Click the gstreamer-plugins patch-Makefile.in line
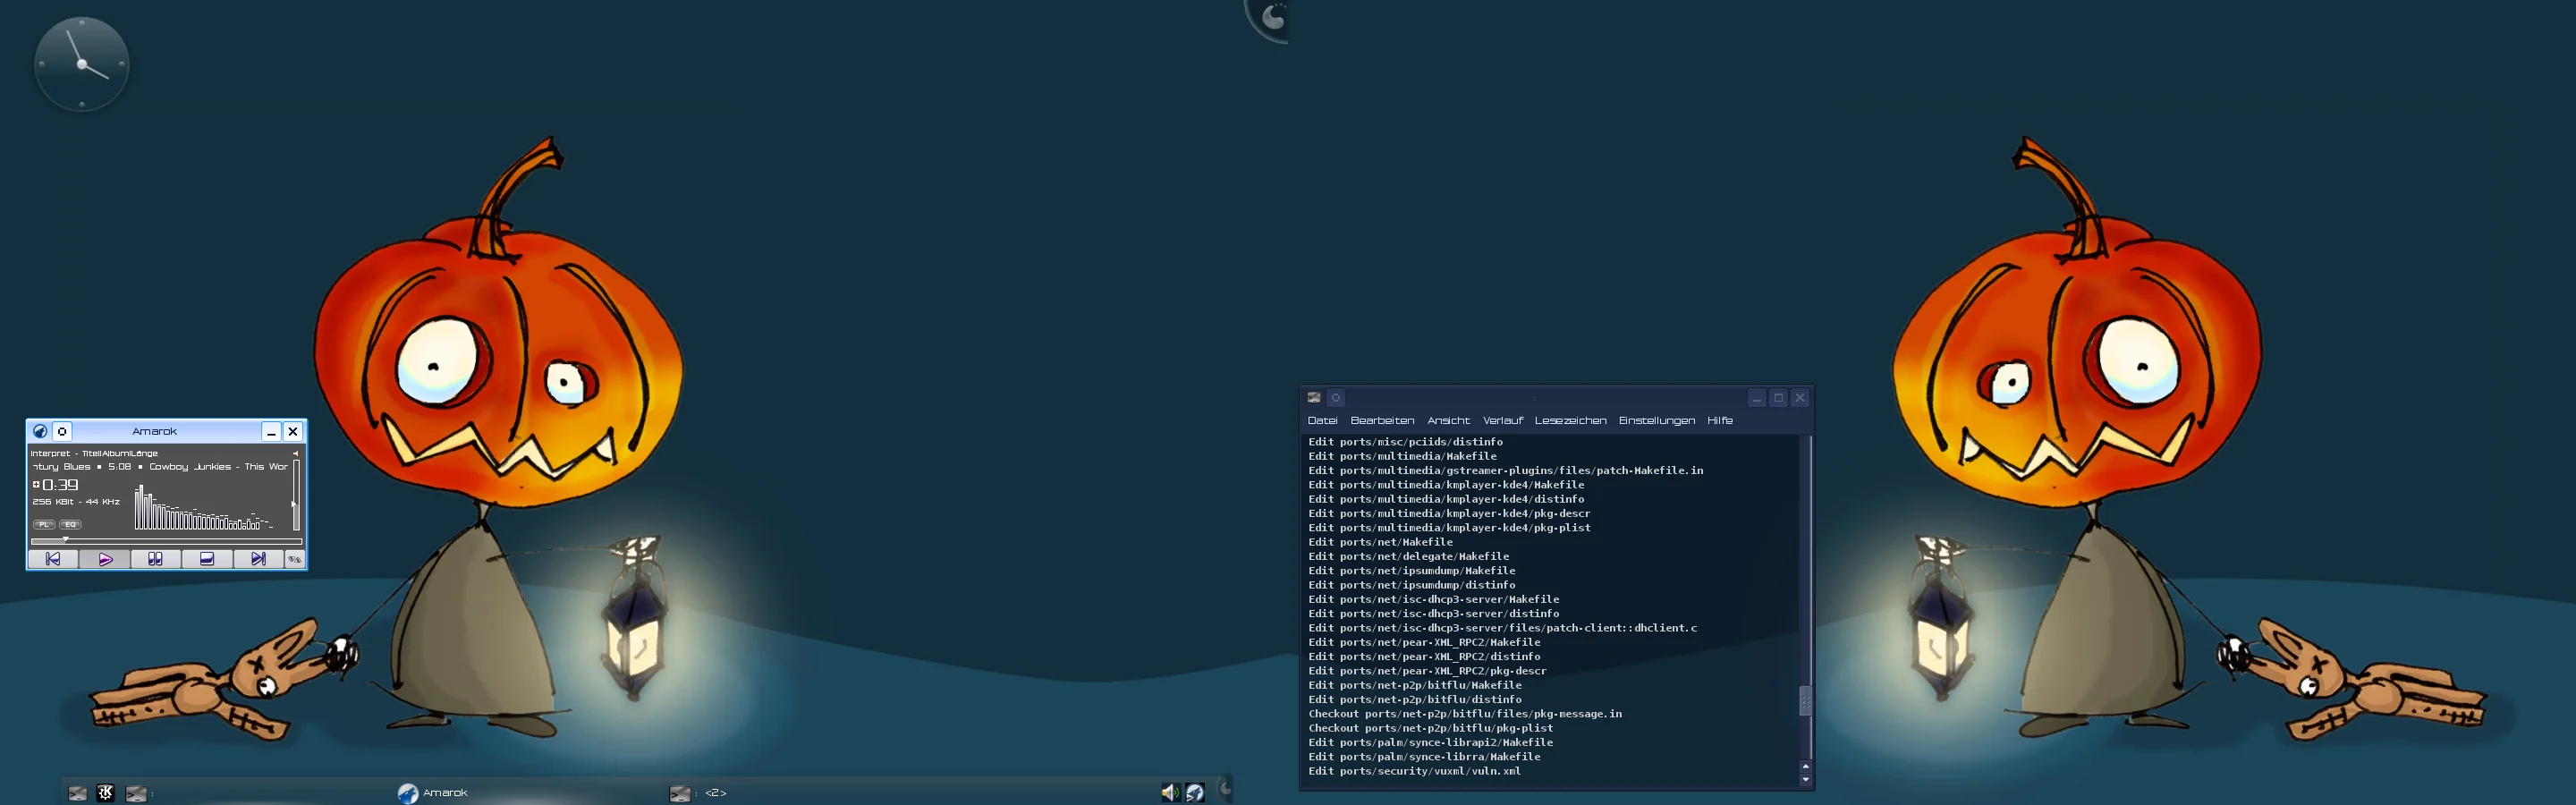This screenshot has height=805, width=2576. (x=1505, y=470)
